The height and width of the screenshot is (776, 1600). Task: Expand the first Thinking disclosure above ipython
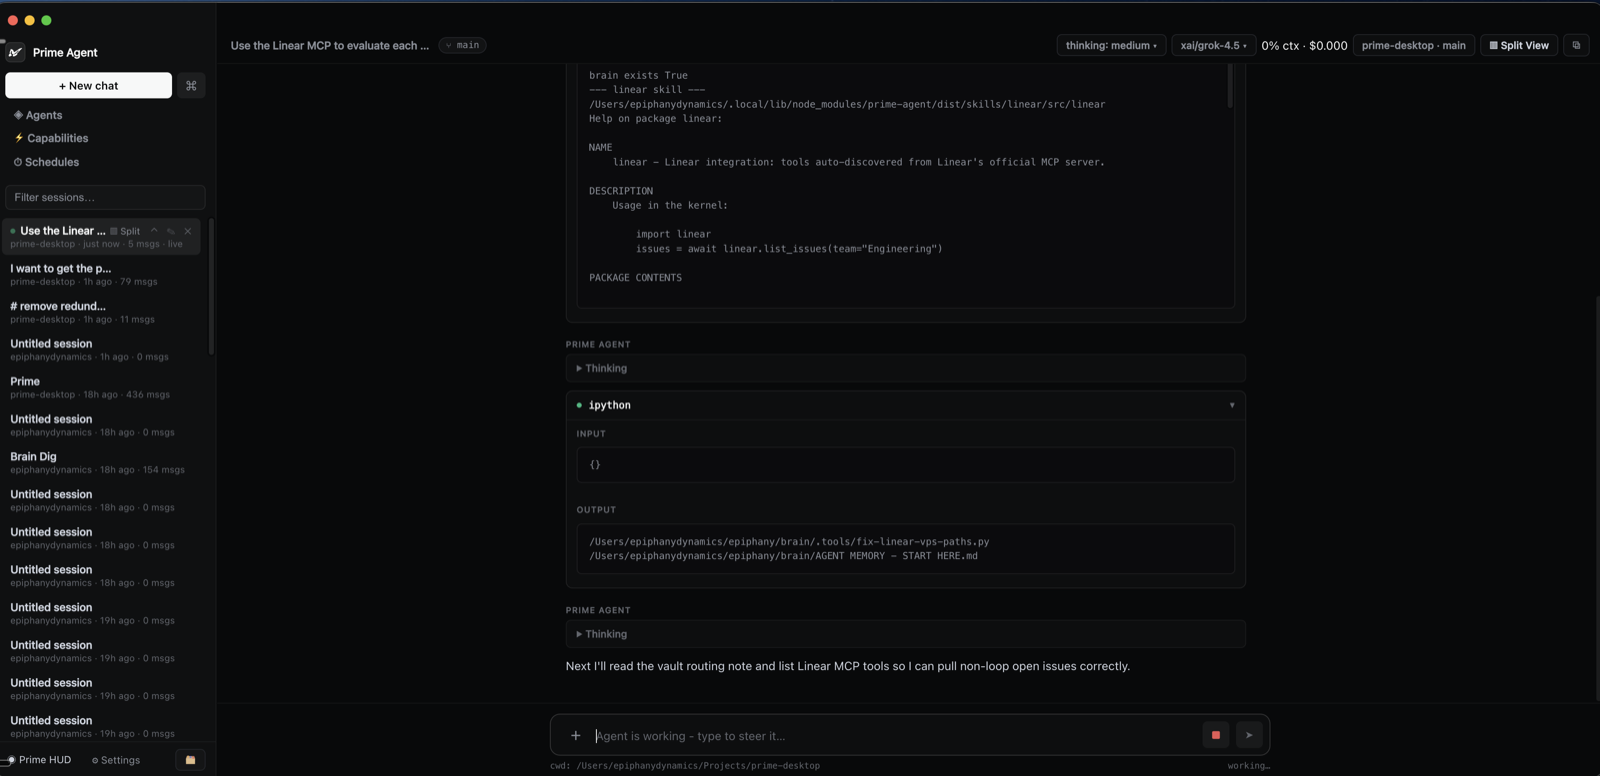pos(905,368)
